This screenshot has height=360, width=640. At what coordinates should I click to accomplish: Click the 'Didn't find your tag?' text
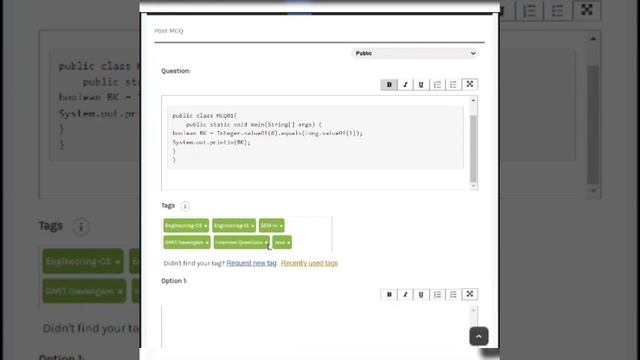click(194, 263)
